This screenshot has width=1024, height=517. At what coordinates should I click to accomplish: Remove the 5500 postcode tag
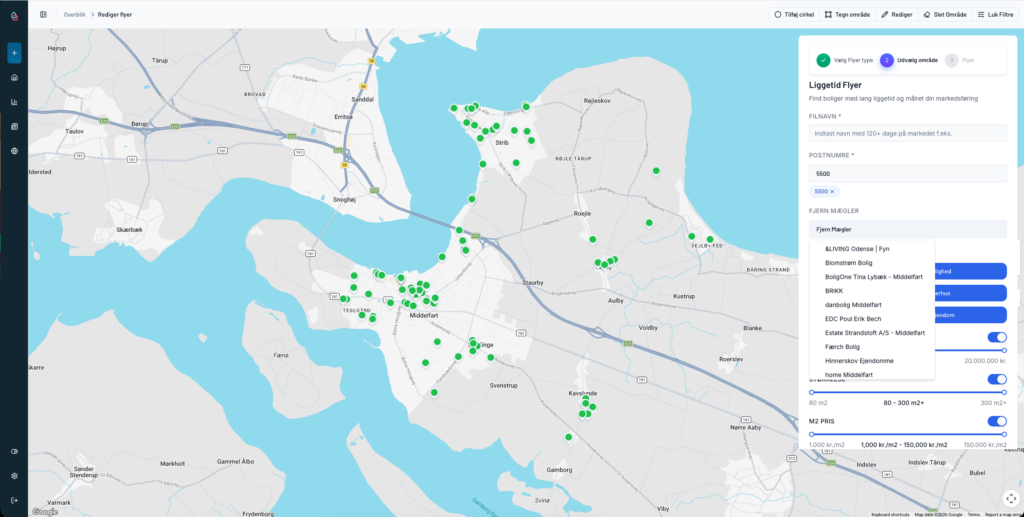(833, 191)
